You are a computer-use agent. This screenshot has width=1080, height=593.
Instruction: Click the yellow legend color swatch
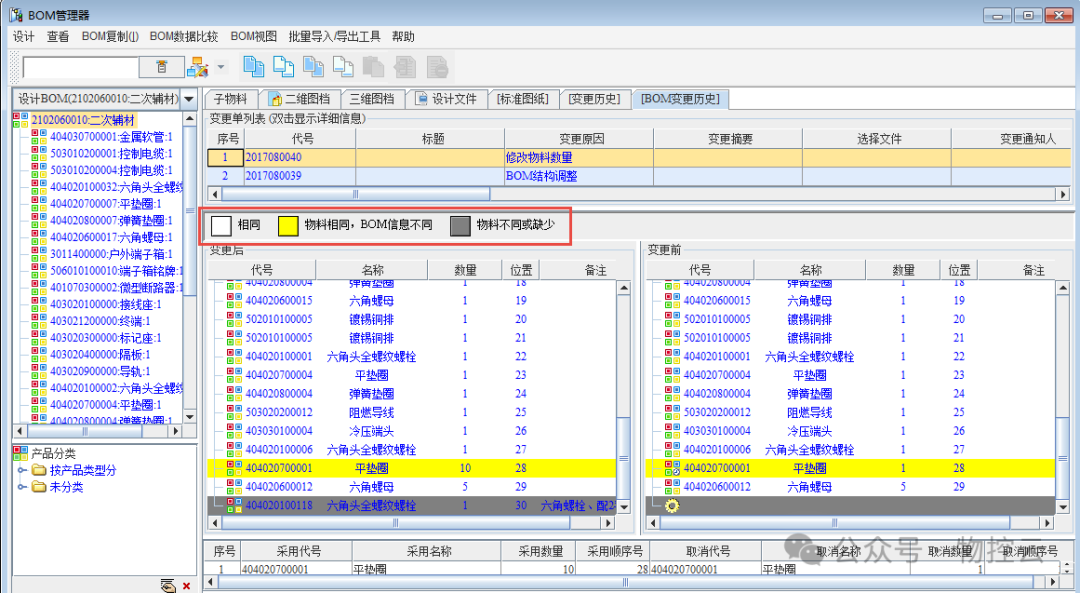tap(289, 225)
